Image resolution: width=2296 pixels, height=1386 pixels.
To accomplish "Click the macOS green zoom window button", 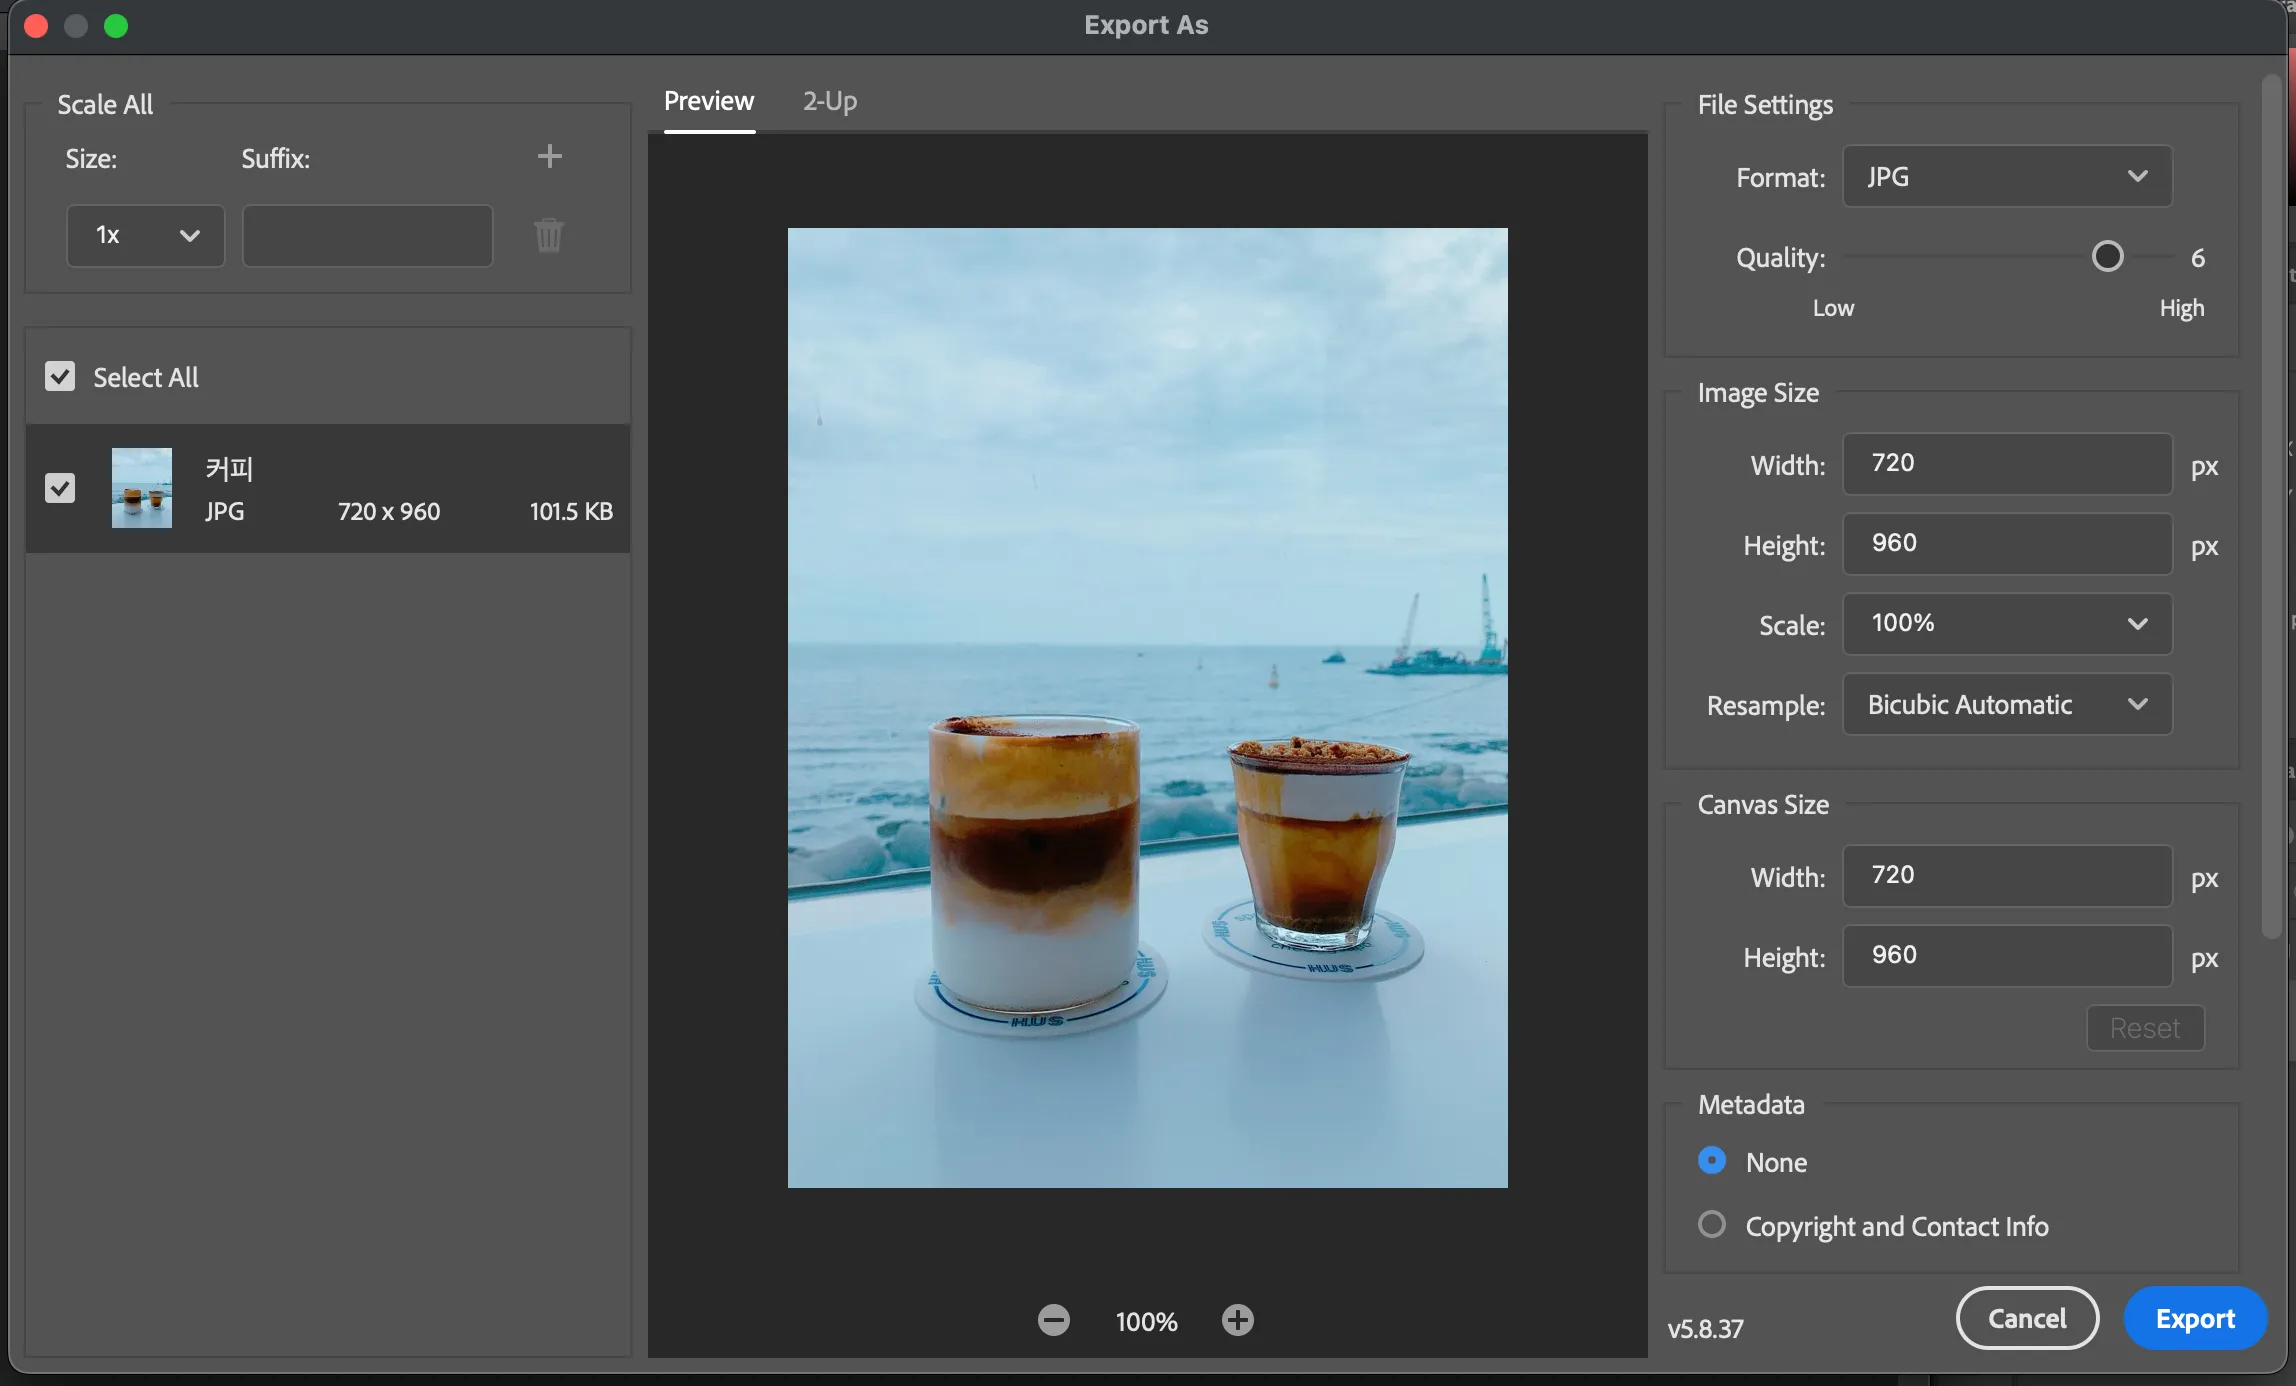I will (x=116, y=26).
